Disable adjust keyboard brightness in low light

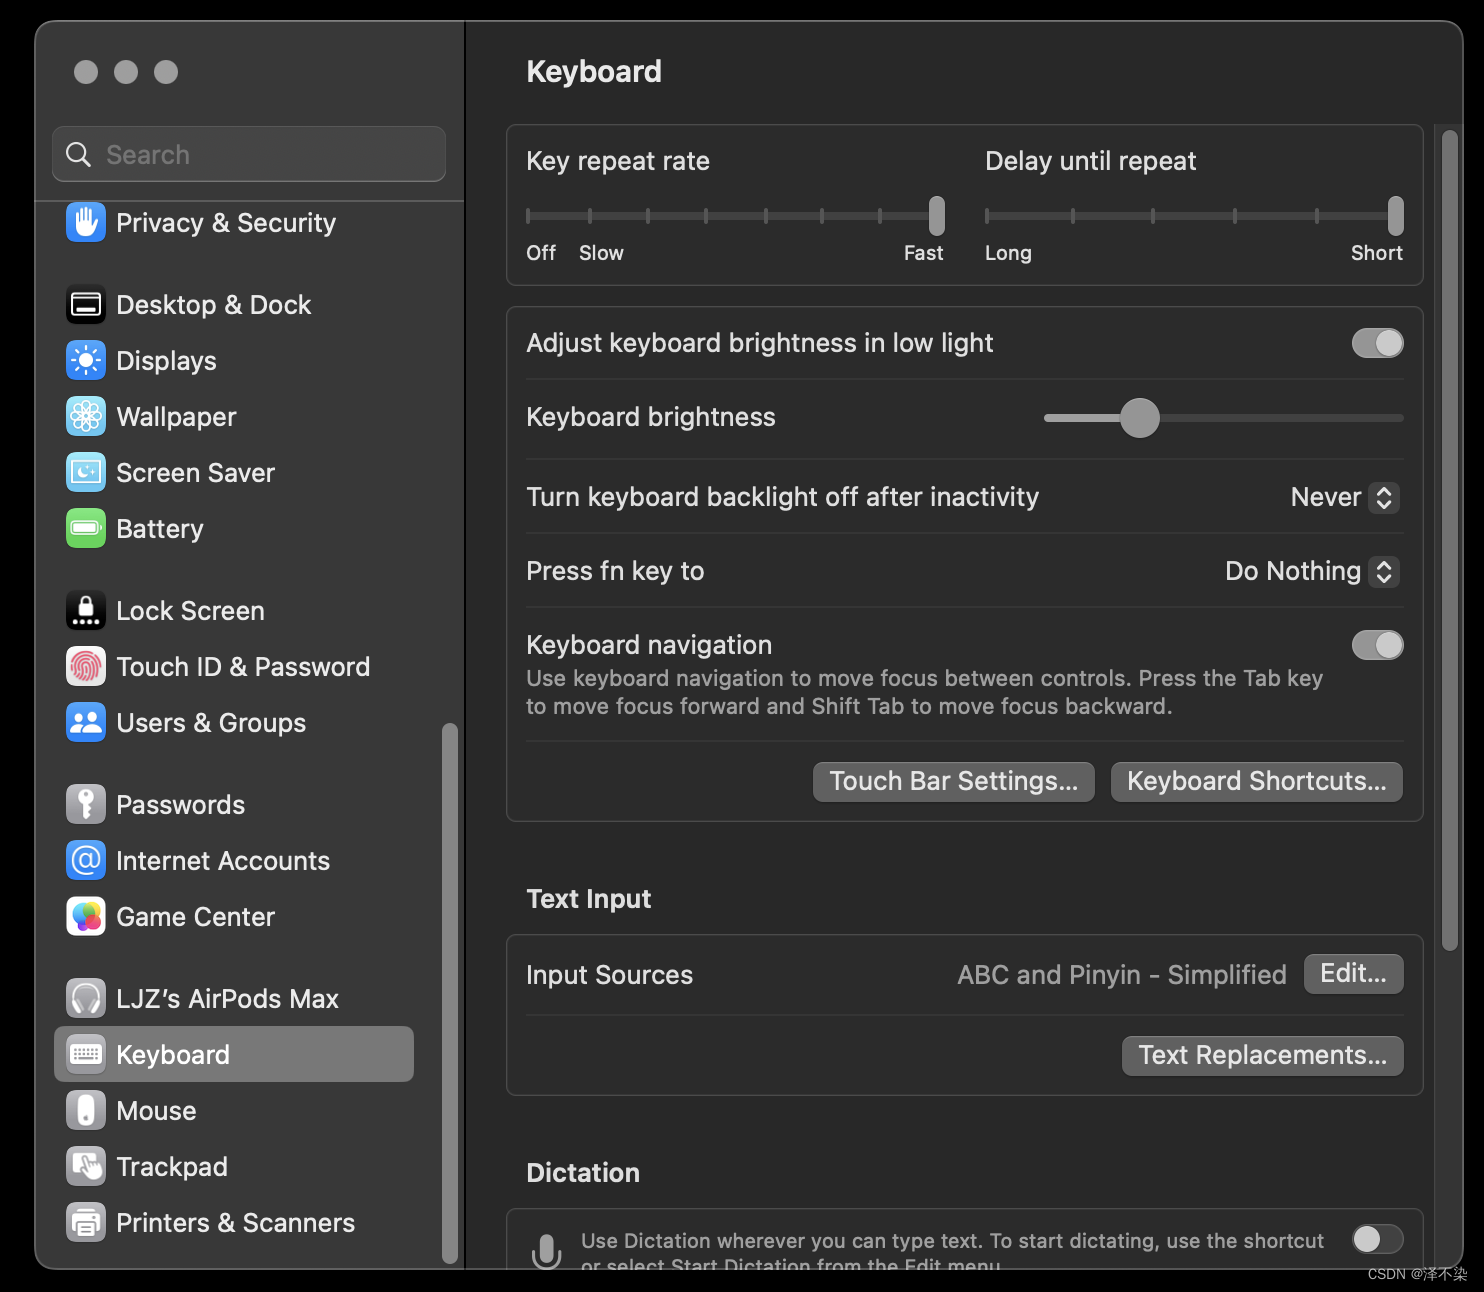pyautogui.click(x=1377, y=343)
